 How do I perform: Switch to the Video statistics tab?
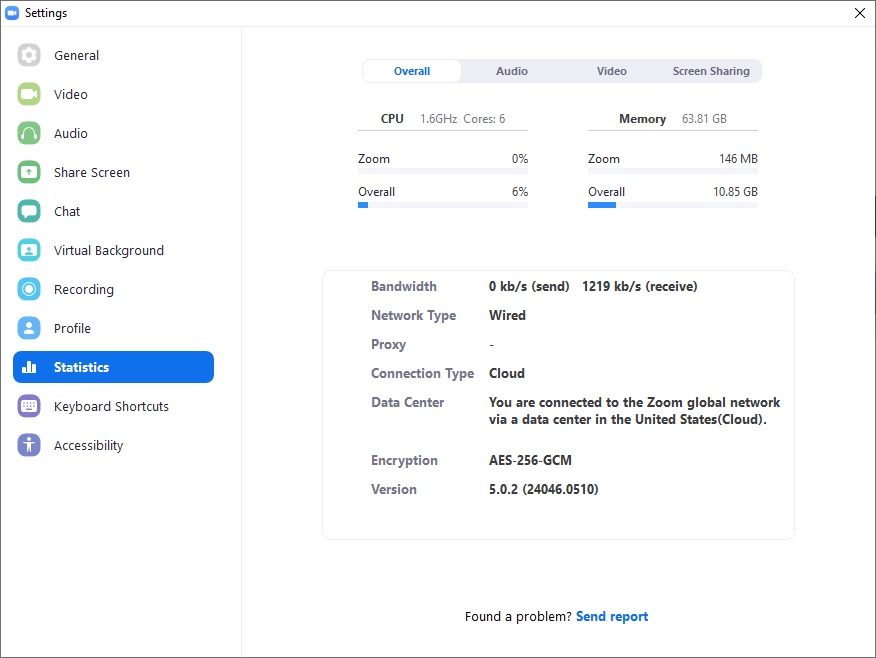click(x=612, y=71)
